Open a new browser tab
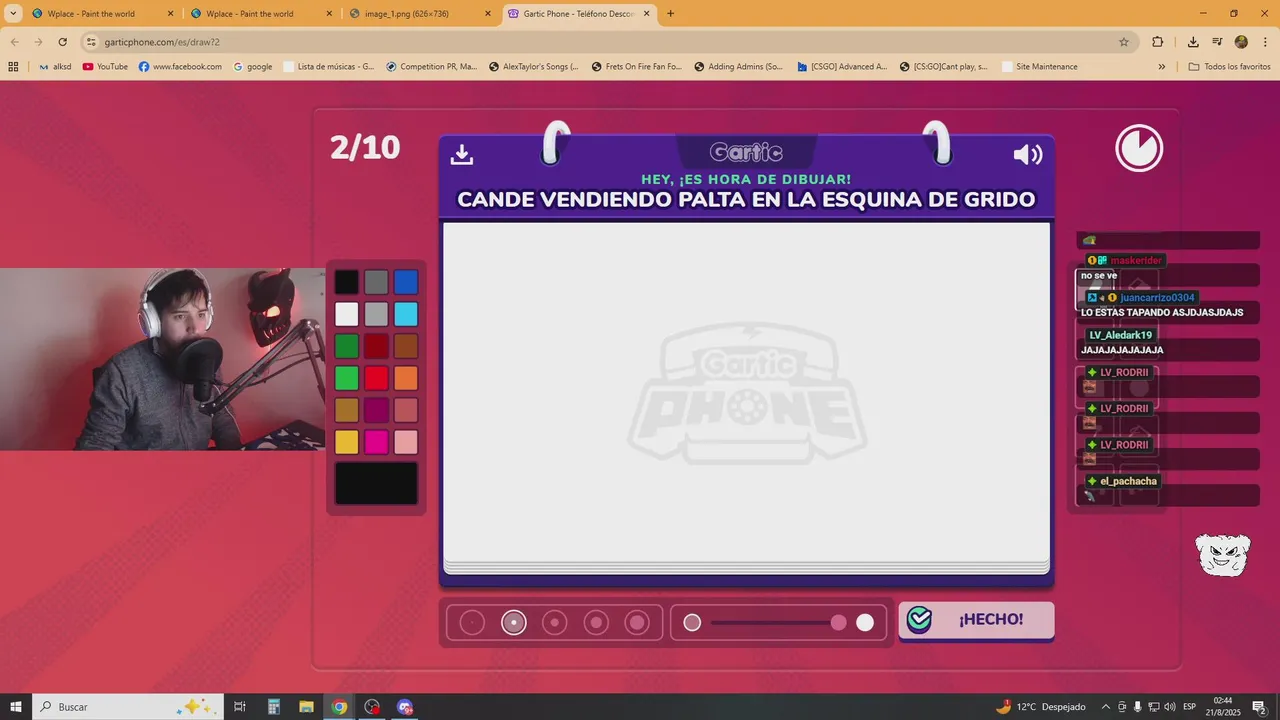 point(670,14)
